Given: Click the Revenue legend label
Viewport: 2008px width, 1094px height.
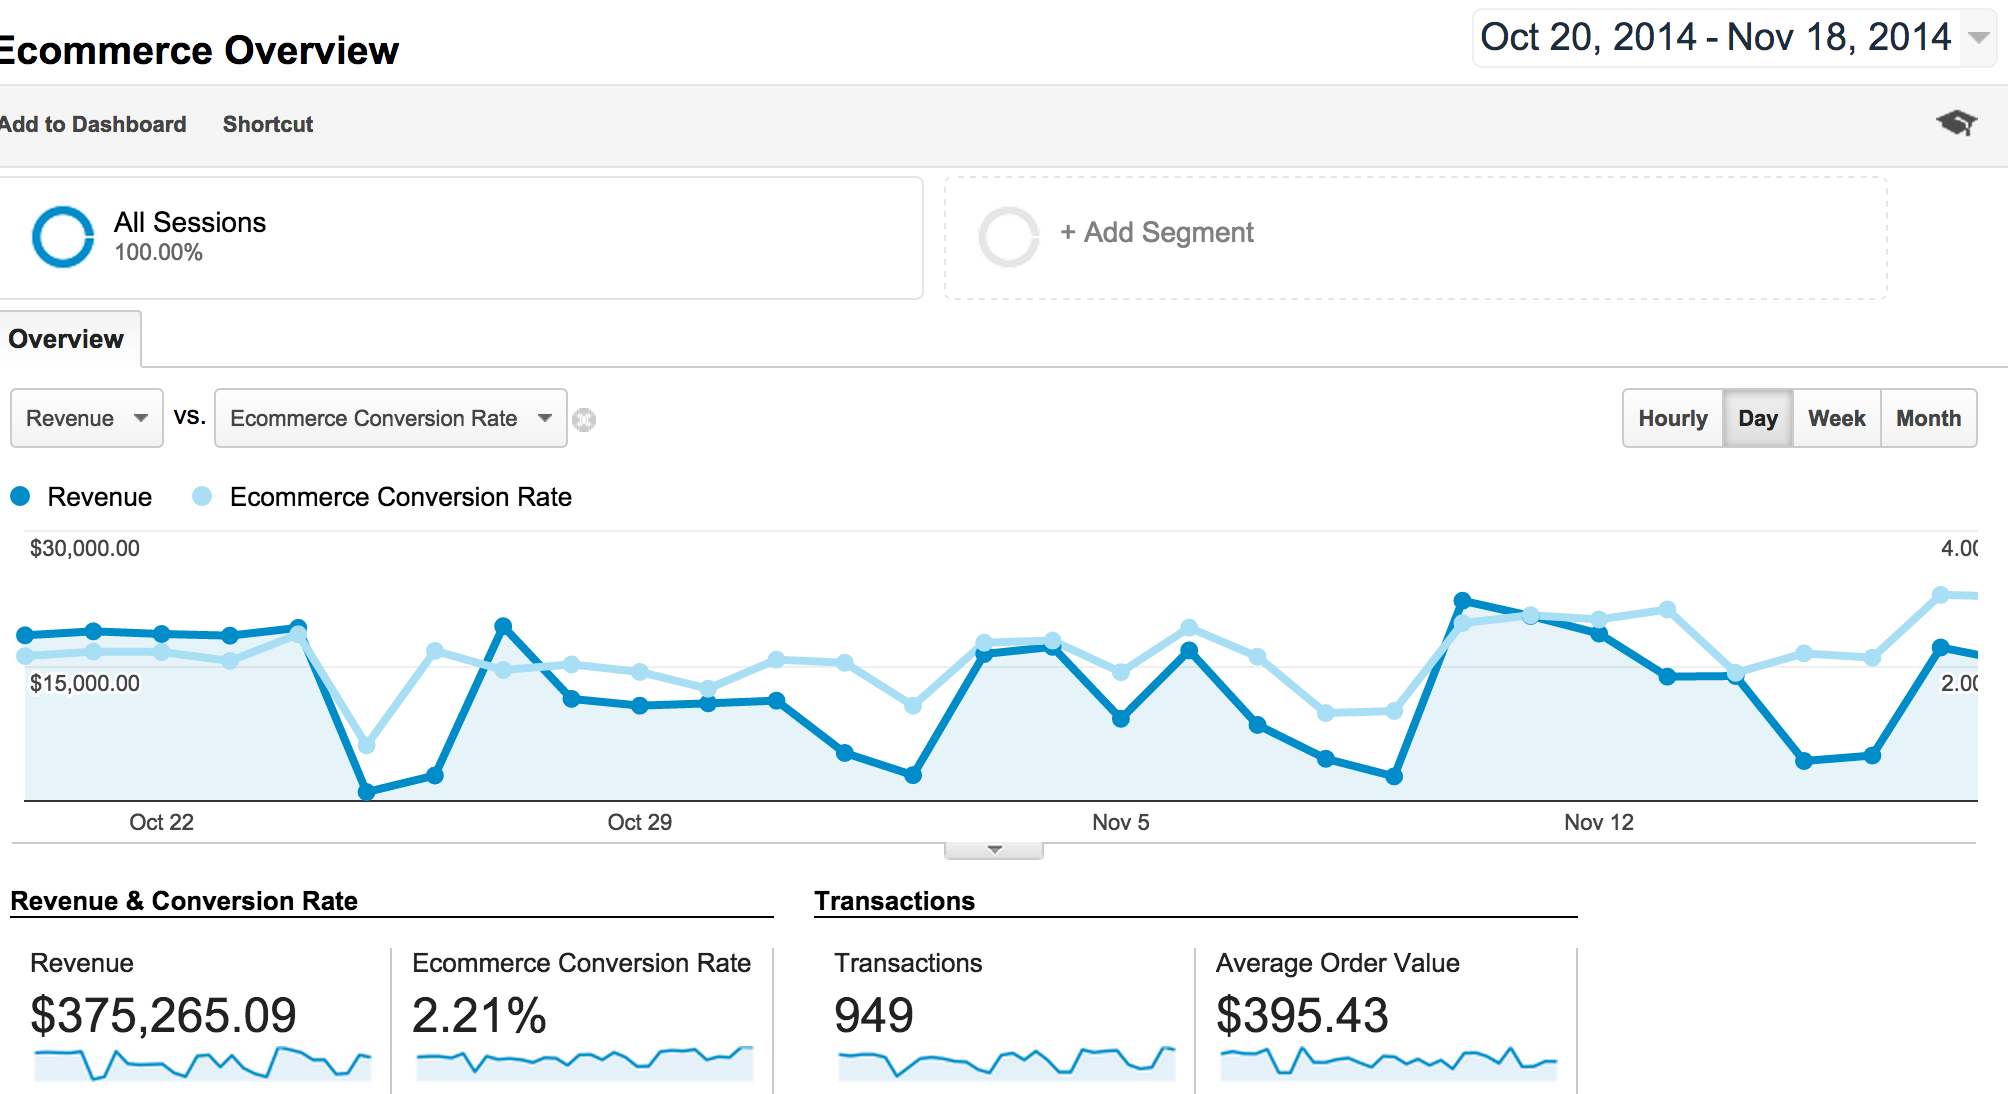Looking at the screenshot, I should click(x=100, y=497).
